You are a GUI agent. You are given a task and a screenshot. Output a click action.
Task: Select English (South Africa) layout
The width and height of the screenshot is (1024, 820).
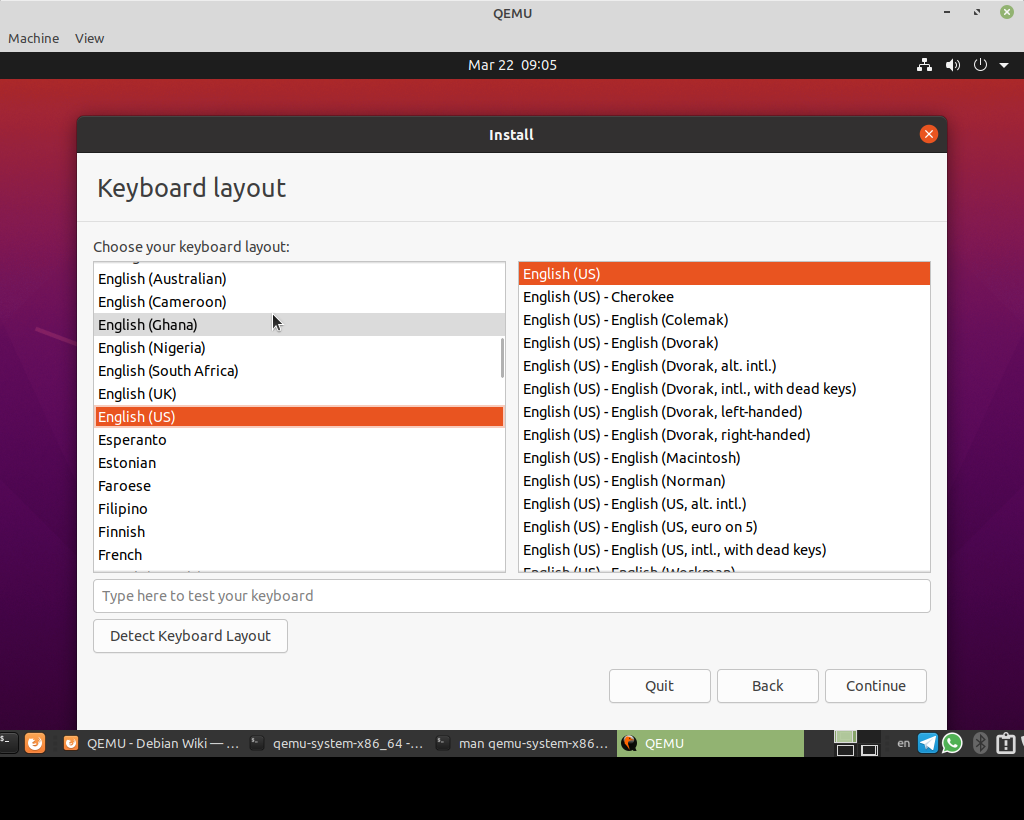(299, 371)
